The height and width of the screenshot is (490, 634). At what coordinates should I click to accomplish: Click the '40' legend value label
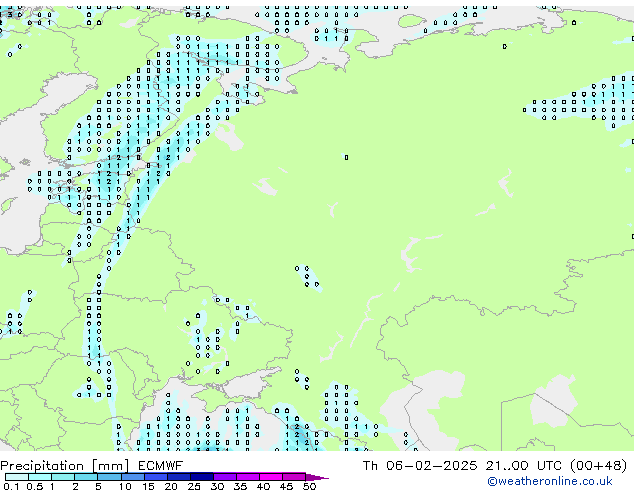coord(263,486)
